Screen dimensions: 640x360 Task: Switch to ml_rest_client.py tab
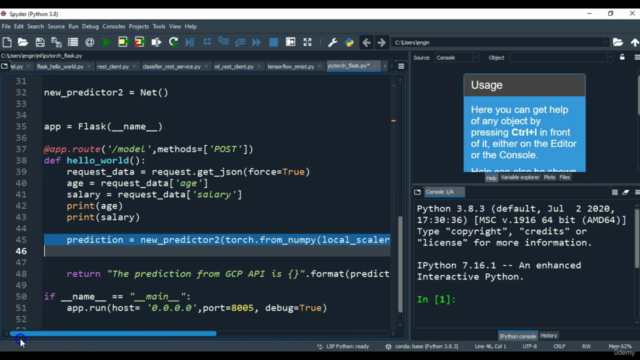coord(234,67)
